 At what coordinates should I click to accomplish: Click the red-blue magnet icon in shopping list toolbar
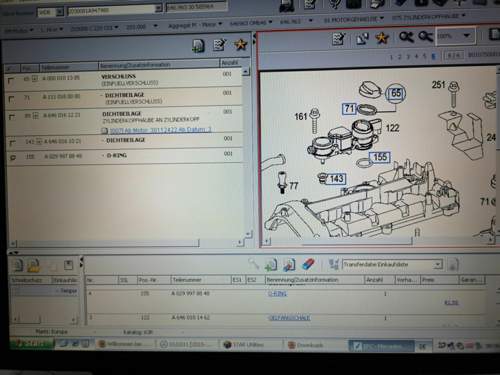(309, 265)
